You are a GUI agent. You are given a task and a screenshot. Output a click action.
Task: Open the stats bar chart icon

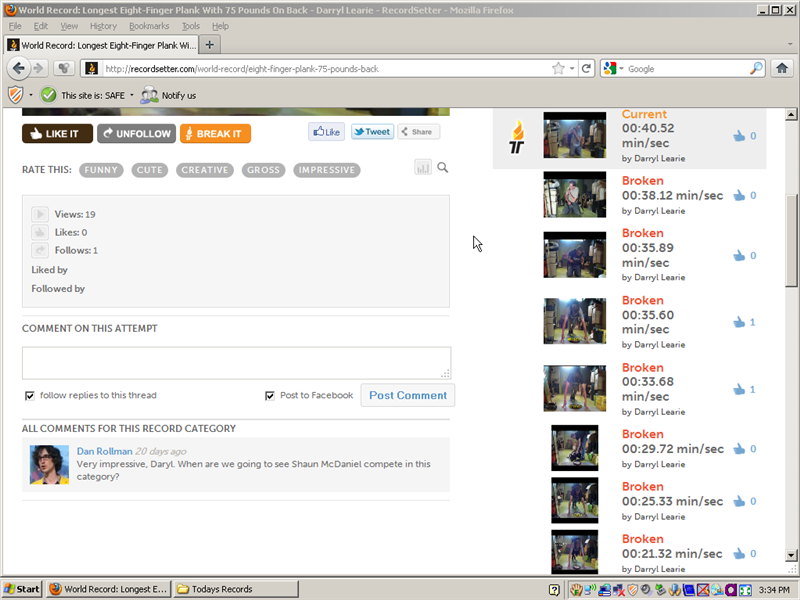tap(422, 167)
